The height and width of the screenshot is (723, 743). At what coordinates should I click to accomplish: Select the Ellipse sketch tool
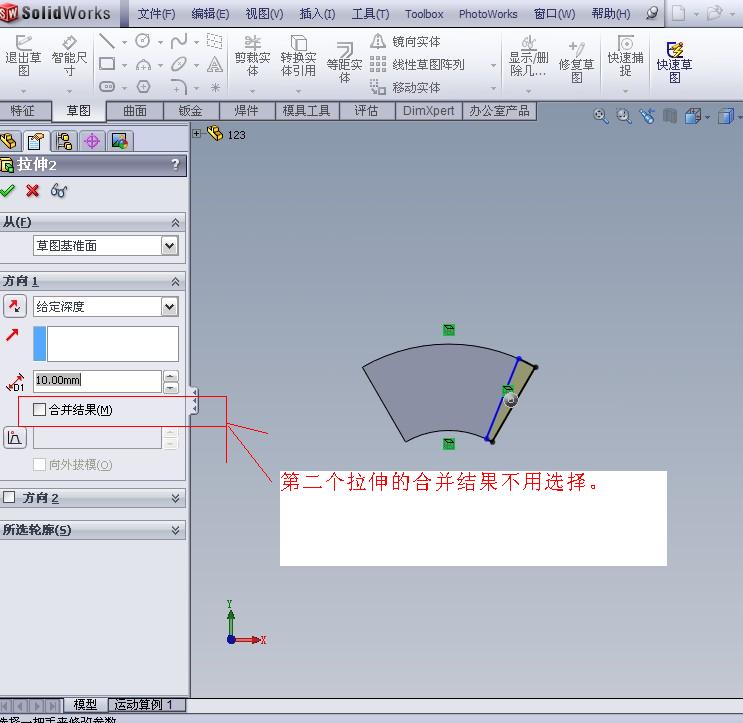tap(179, 64)
